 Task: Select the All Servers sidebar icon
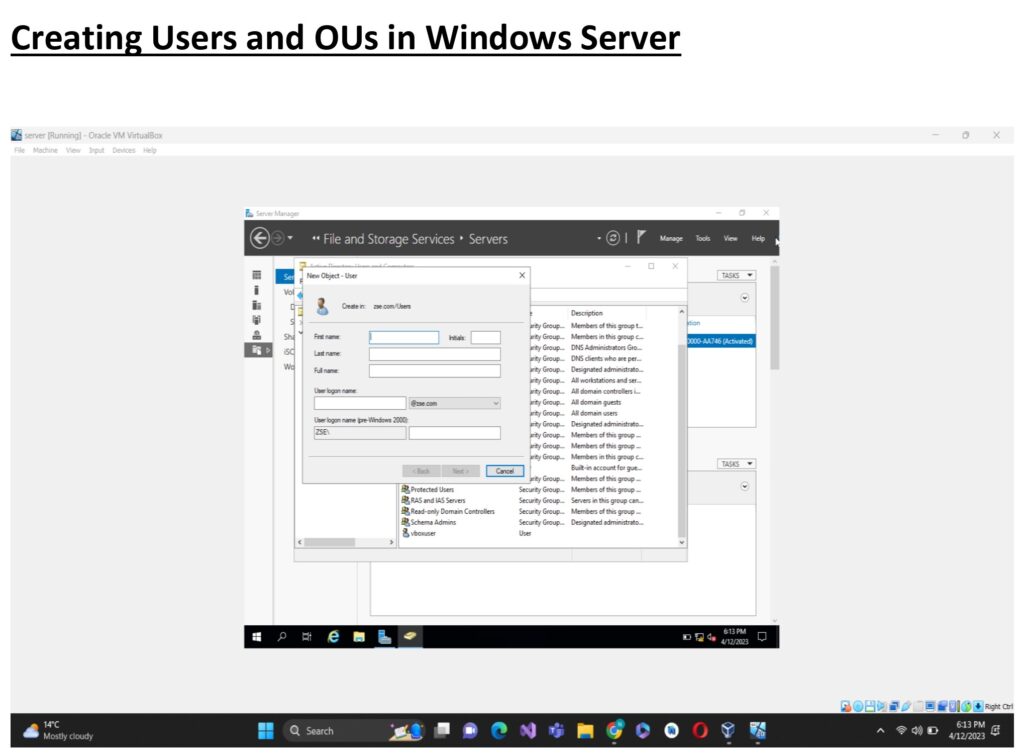tap(257, 305)
